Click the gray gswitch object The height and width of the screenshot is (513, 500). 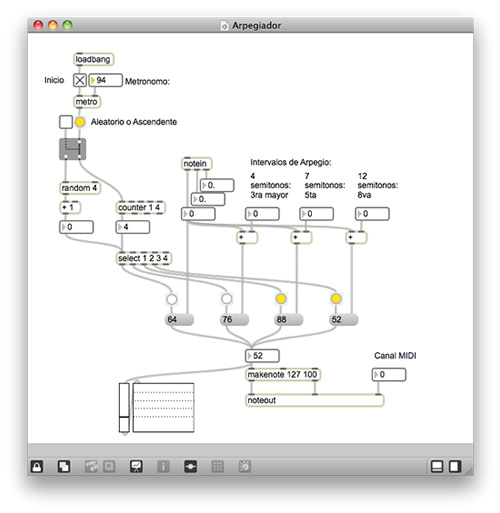click(x=72, y=149)
